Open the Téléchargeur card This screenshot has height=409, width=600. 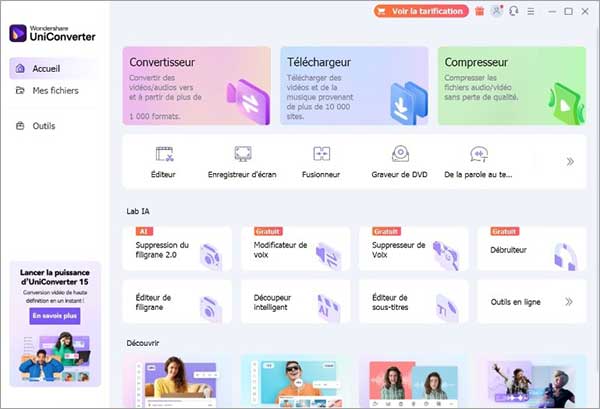click(x=354, y=86)
